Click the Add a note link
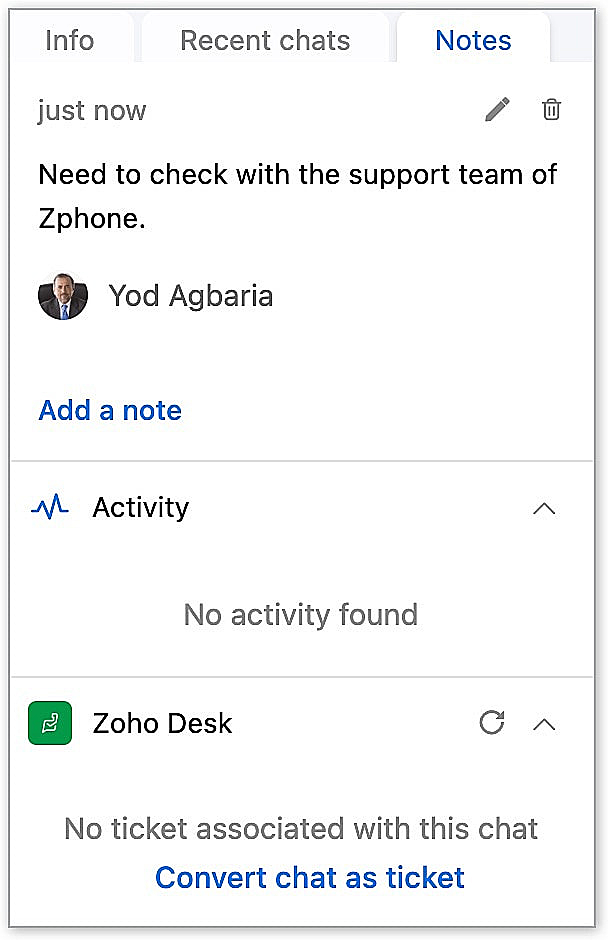Viewport: 608px width, 940px height. 110,410
